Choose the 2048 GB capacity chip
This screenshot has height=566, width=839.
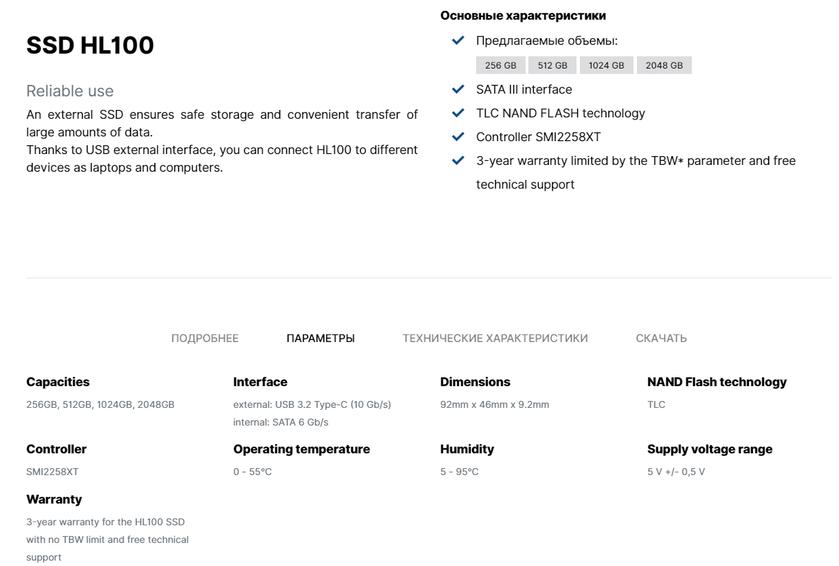664,65
